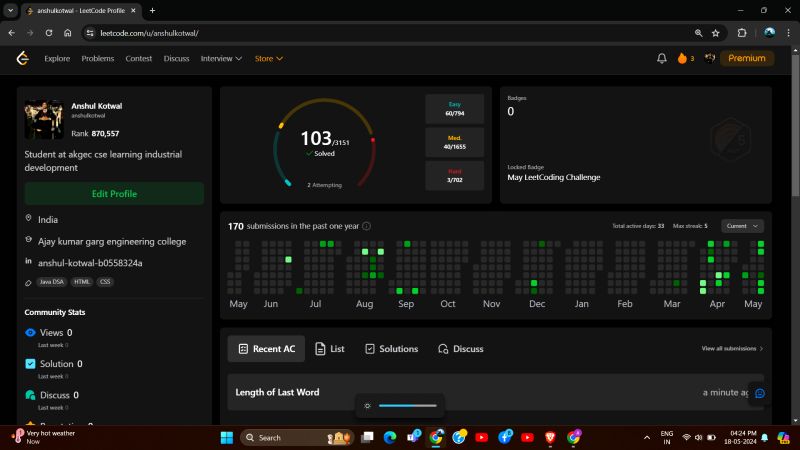Click the page vertical scrollbar
The width and height of the screenshot is (800, 450).
pos(795,125)
